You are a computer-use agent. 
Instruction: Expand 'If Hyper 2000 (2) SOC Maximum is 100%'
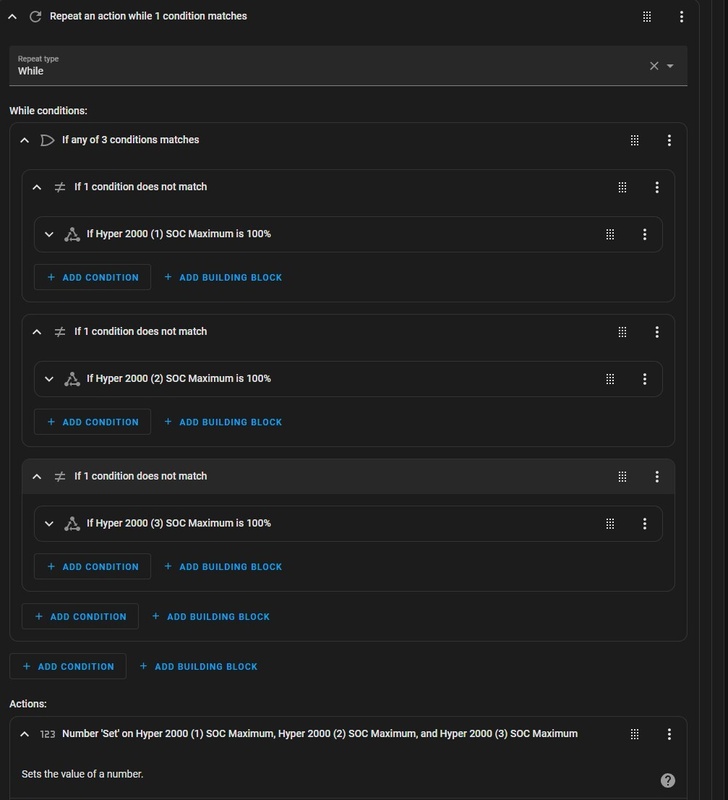tap(49, 379)
